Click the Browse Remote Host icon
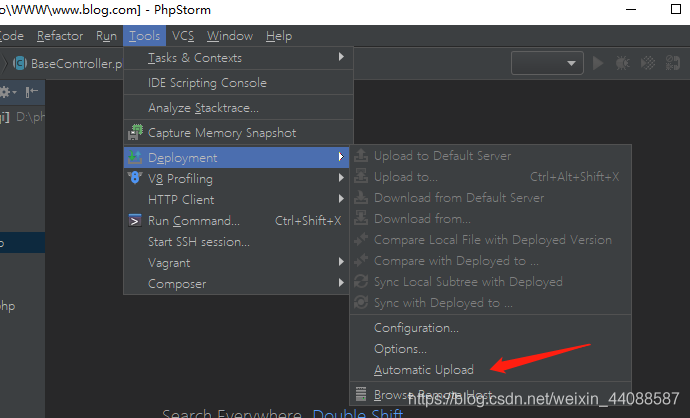This screenshot has height=418, width=690. (x=361, y=394)
